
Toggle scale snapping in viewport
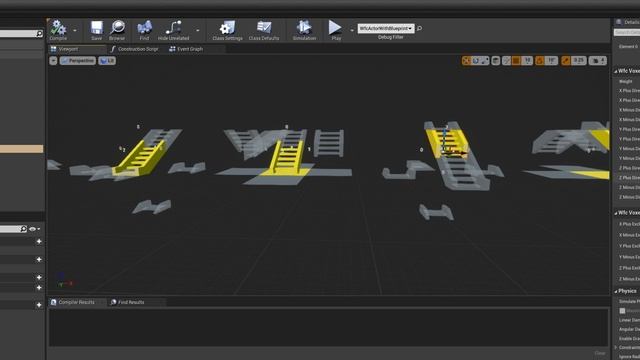tap(566, 61)
